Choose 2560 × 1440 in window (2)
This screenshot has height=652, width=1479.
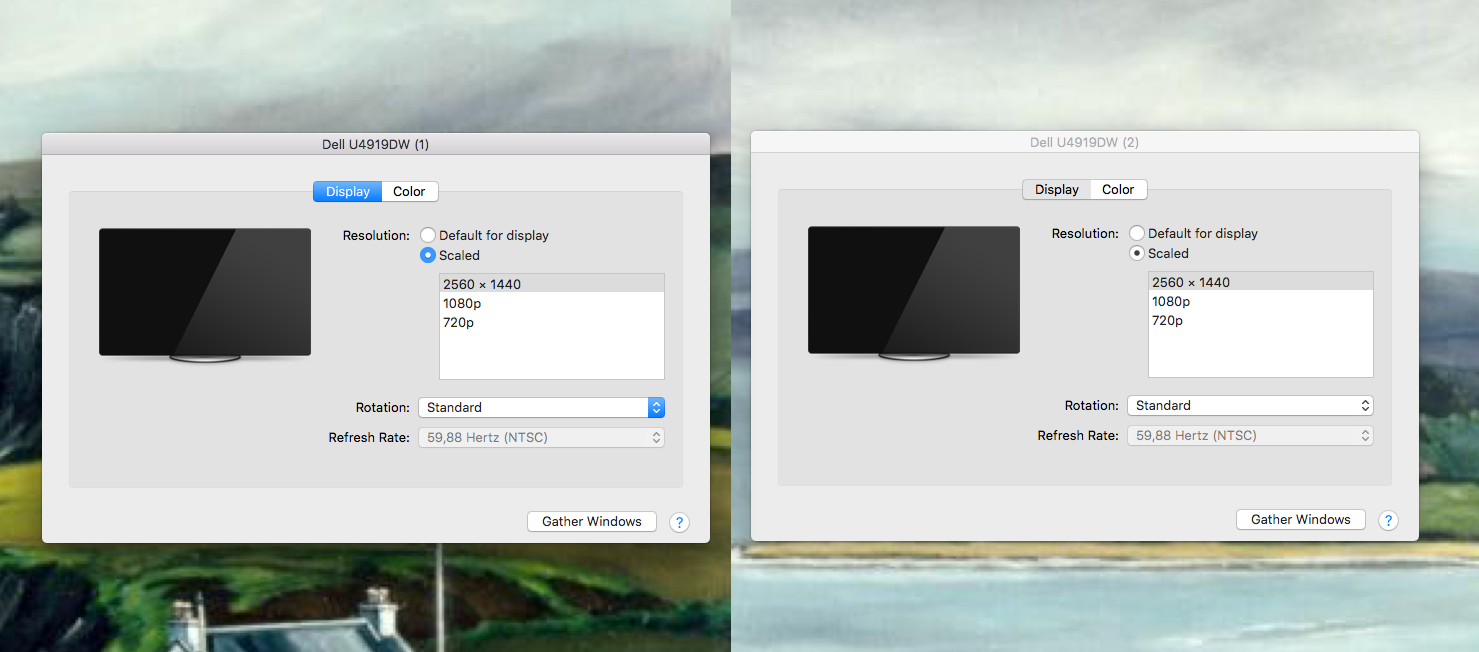[1261, 282]
